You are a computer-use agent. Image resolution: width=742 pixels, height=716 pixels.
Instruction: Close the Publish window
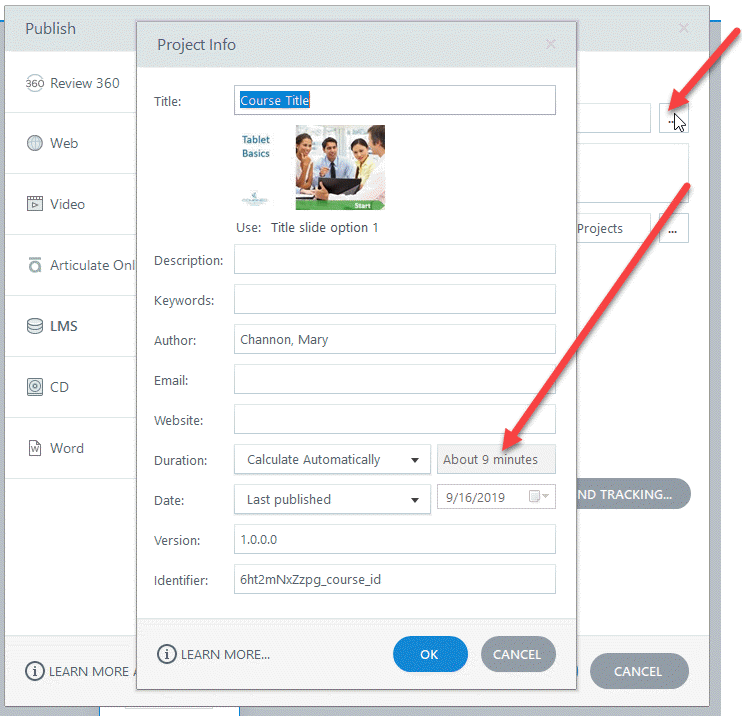coord(683,28)
